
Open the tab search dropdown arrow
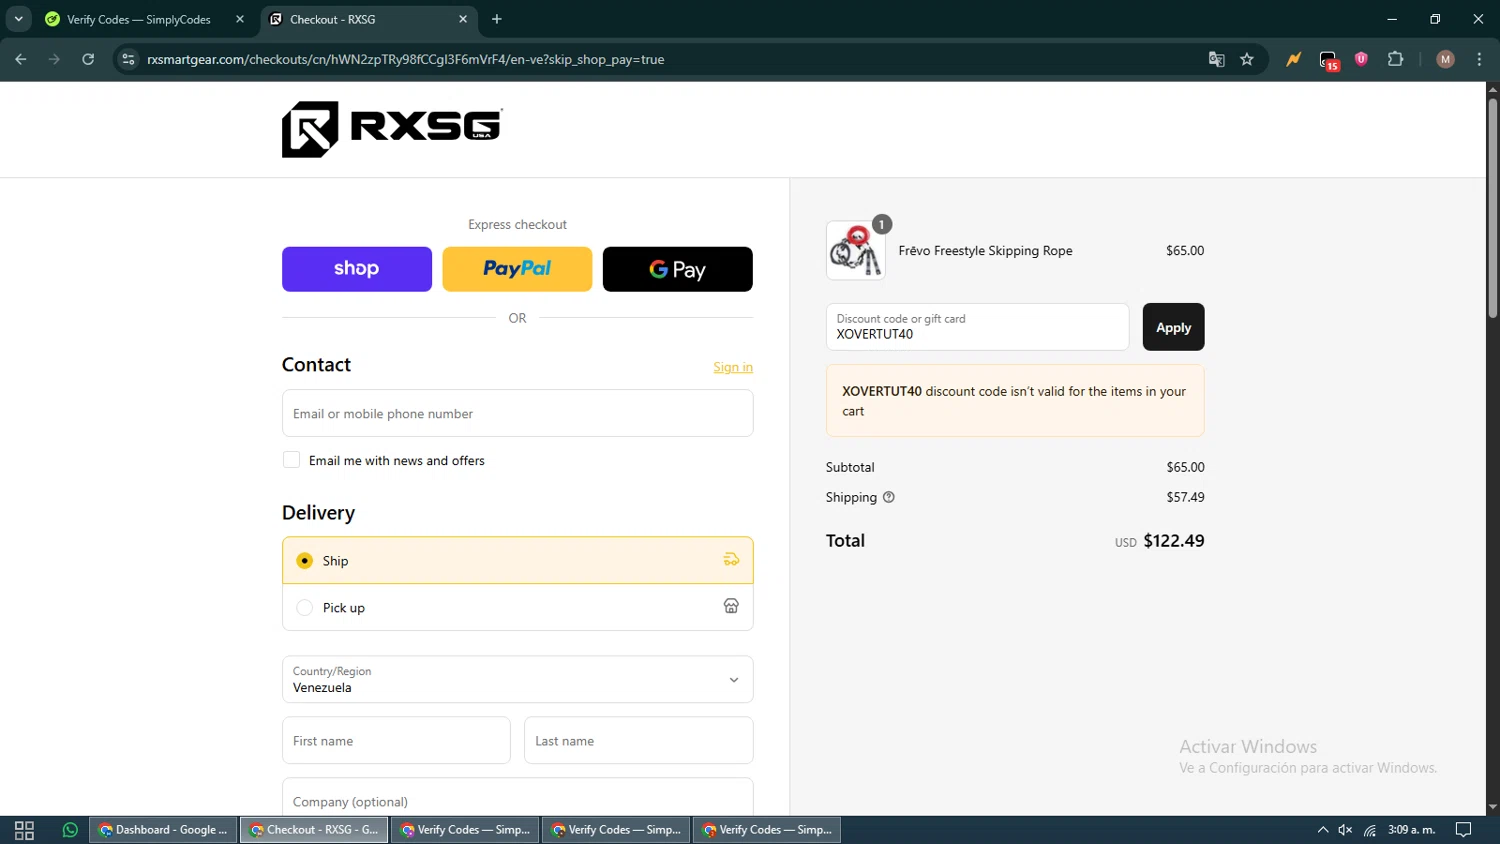[18, 19]
